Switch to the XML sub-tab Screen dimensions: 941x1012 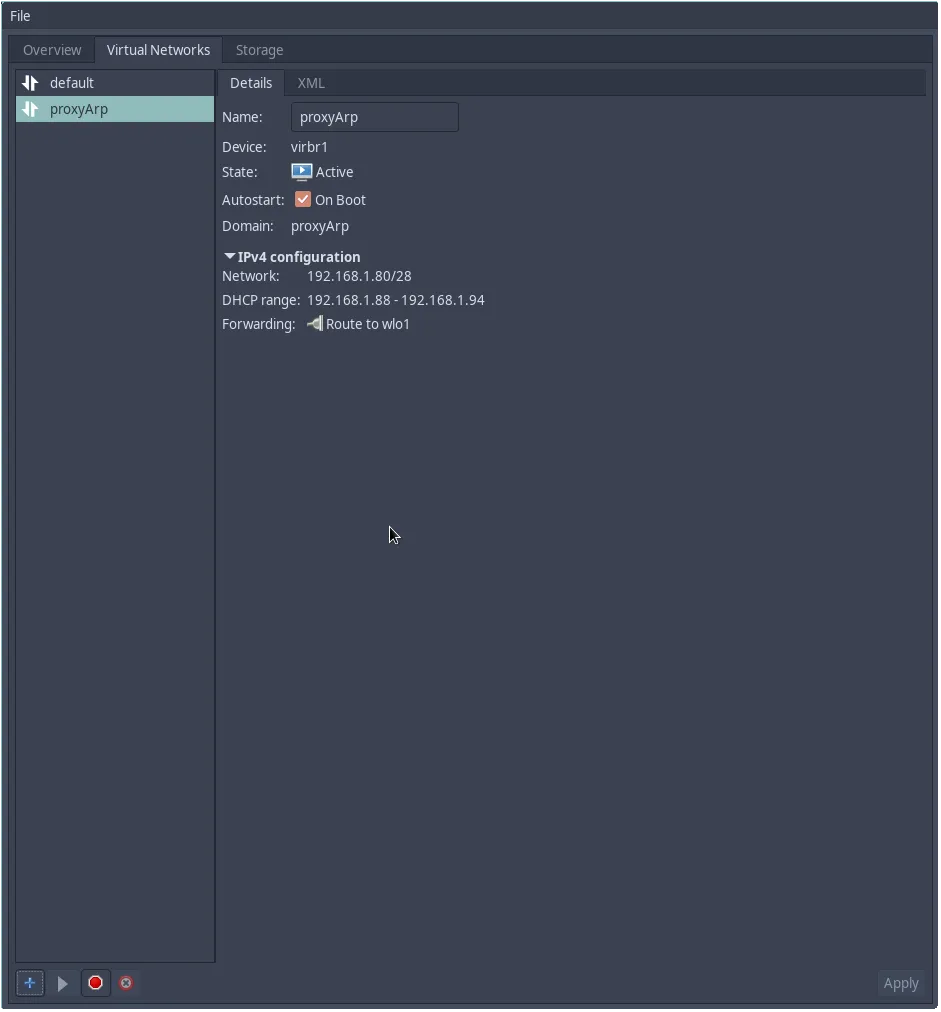pyautogui.click(x=311, y=83)
